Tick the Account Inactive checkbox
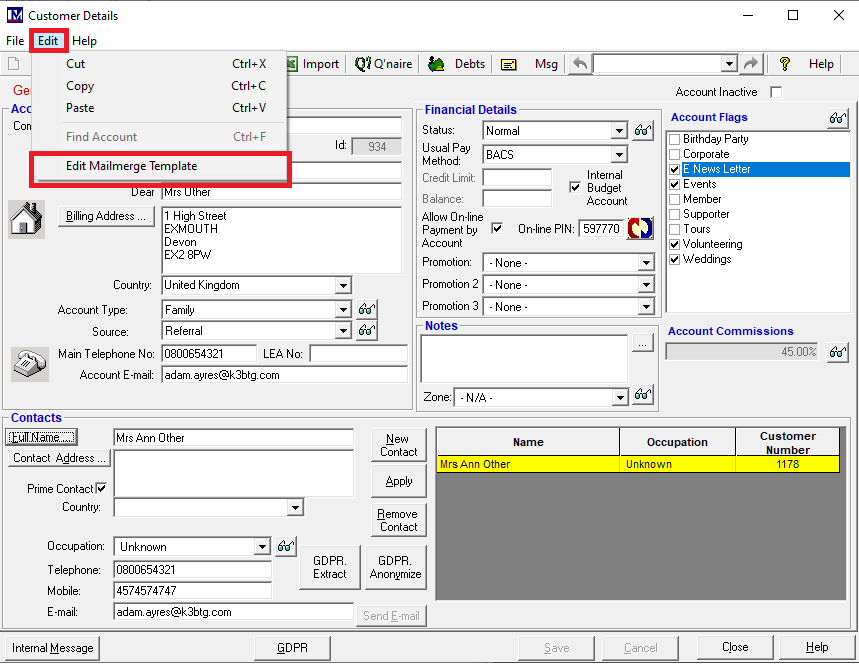Screen dimensions: 859x664 (775, 92)
